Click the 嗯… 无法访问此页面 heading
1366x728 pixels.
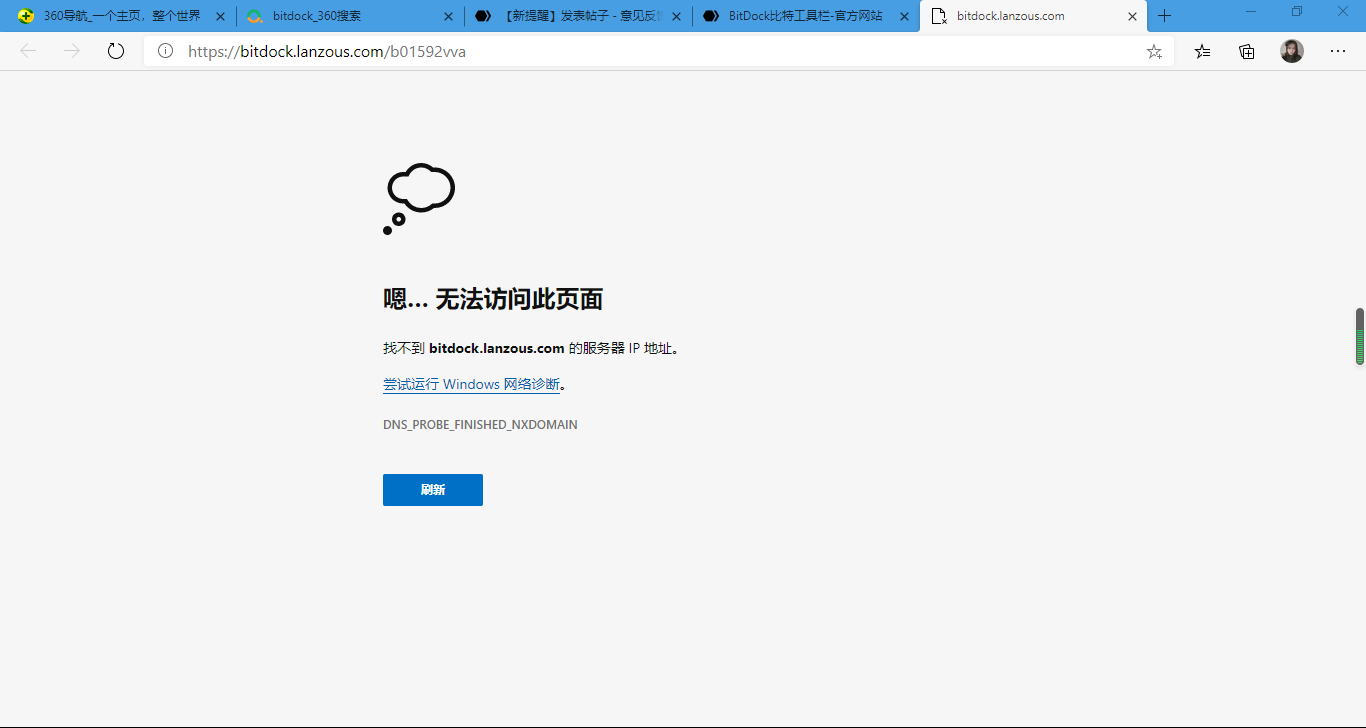click(x=493, y=298)
